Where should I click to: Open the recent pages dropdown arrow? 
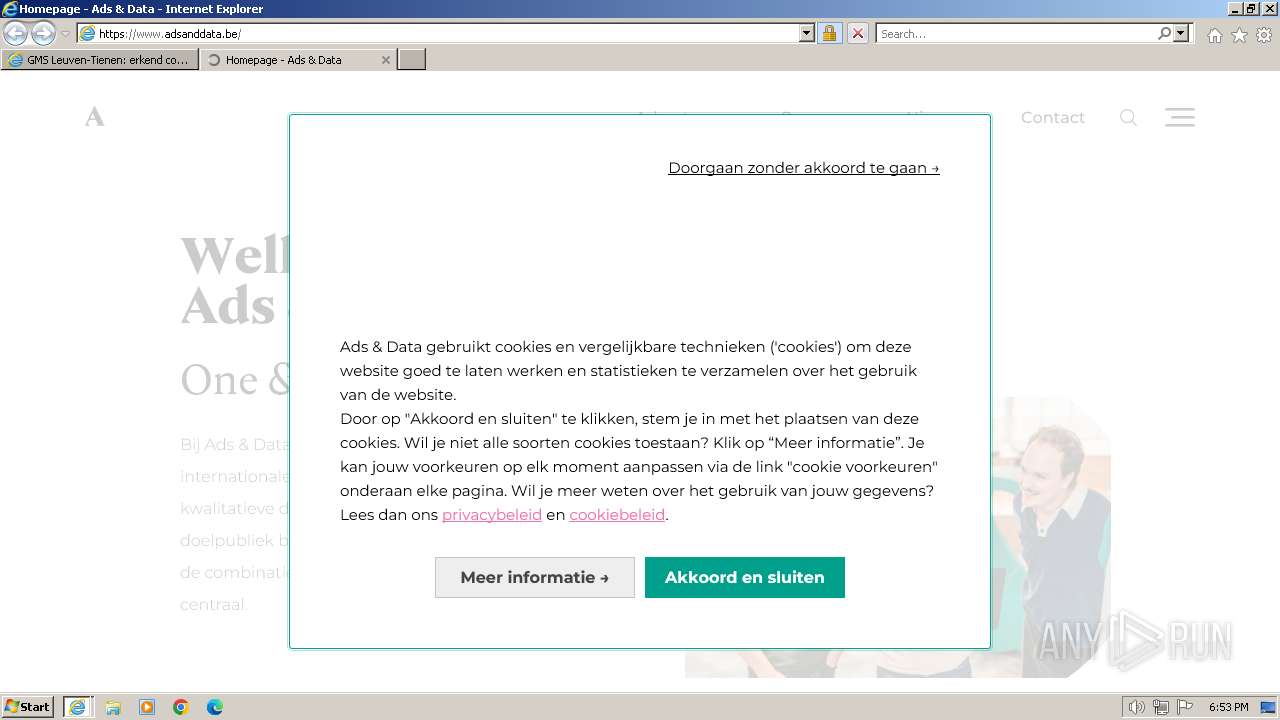(x=65, y=34)
